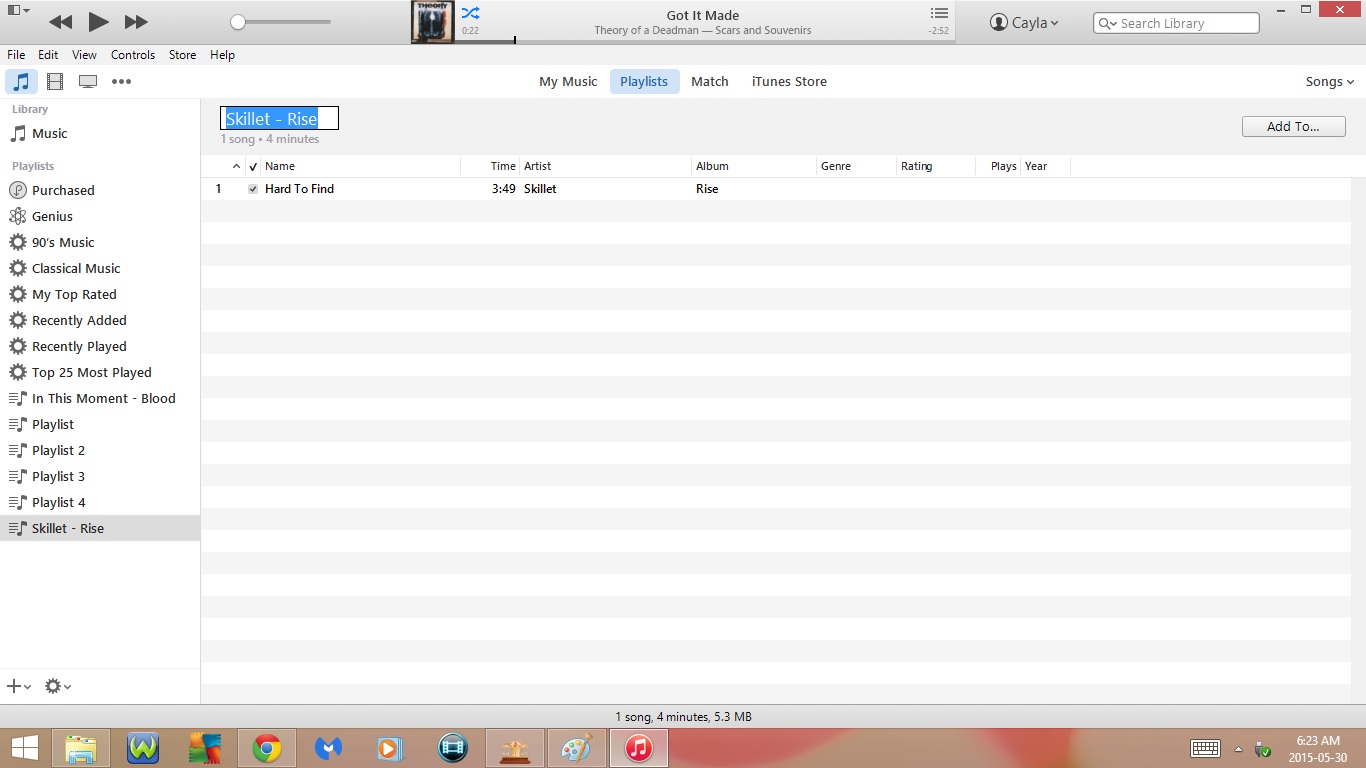Open the View menu

84,55
